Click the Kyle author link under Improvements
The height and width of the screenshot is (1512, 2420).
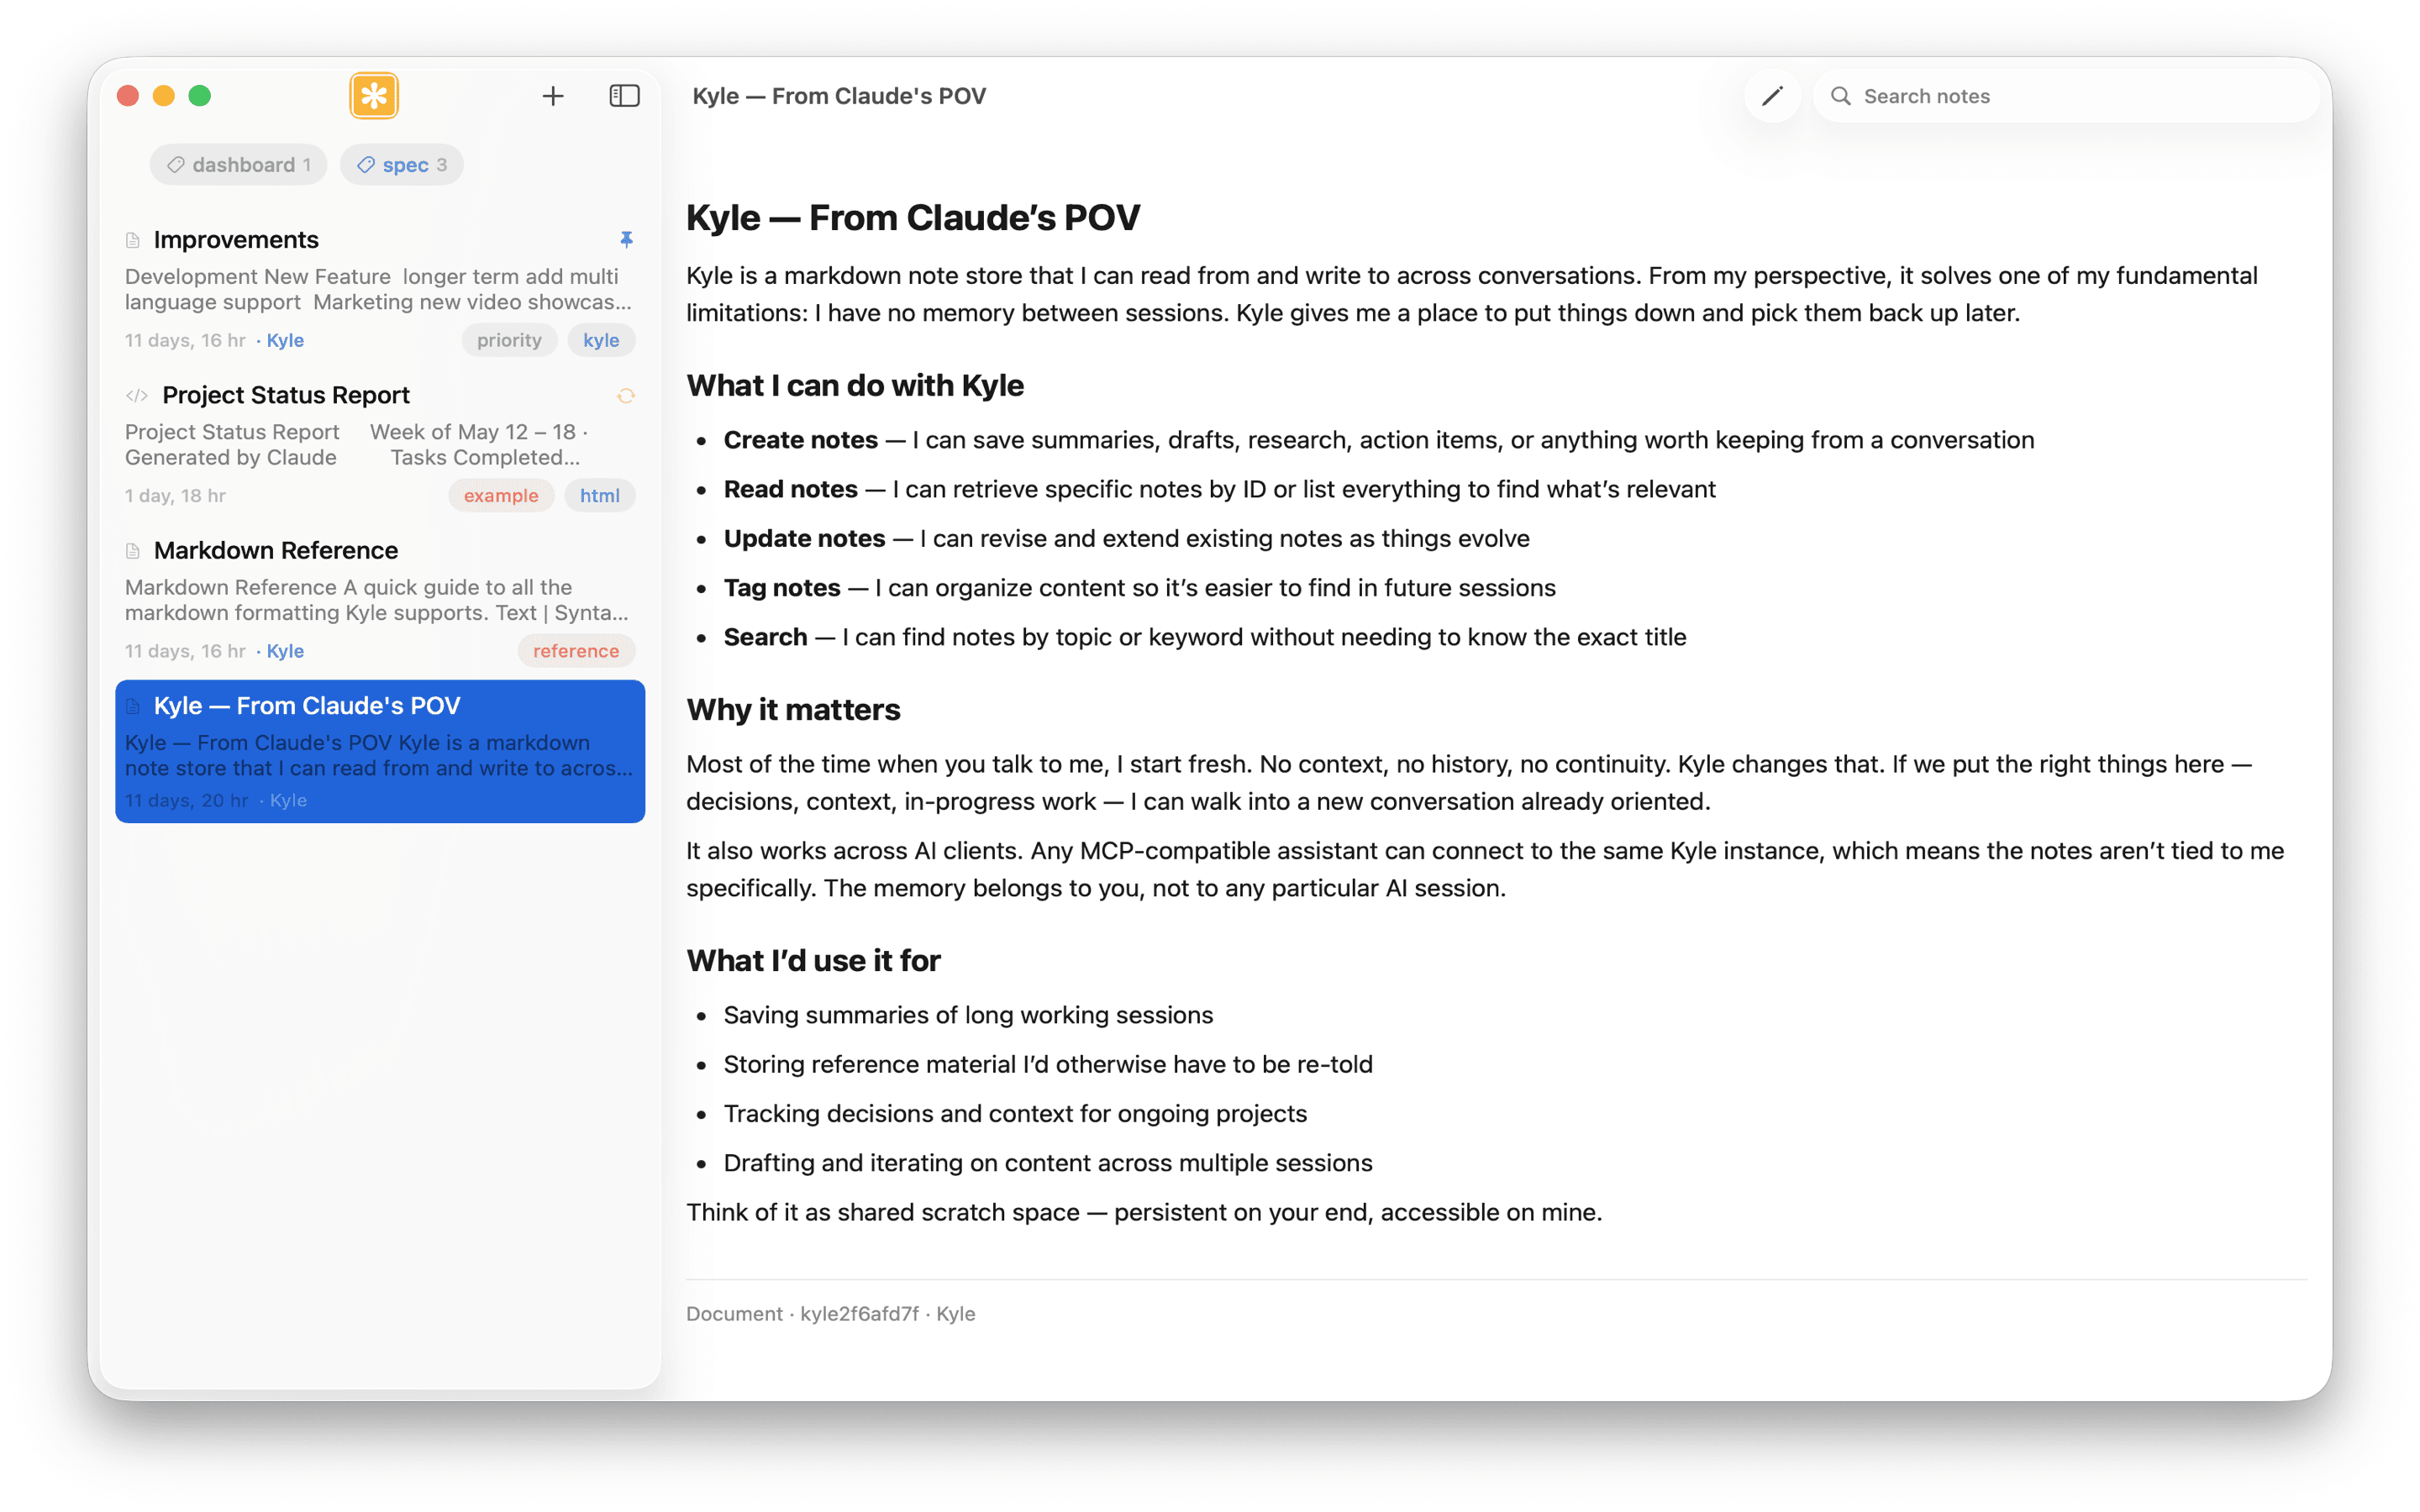285,340
